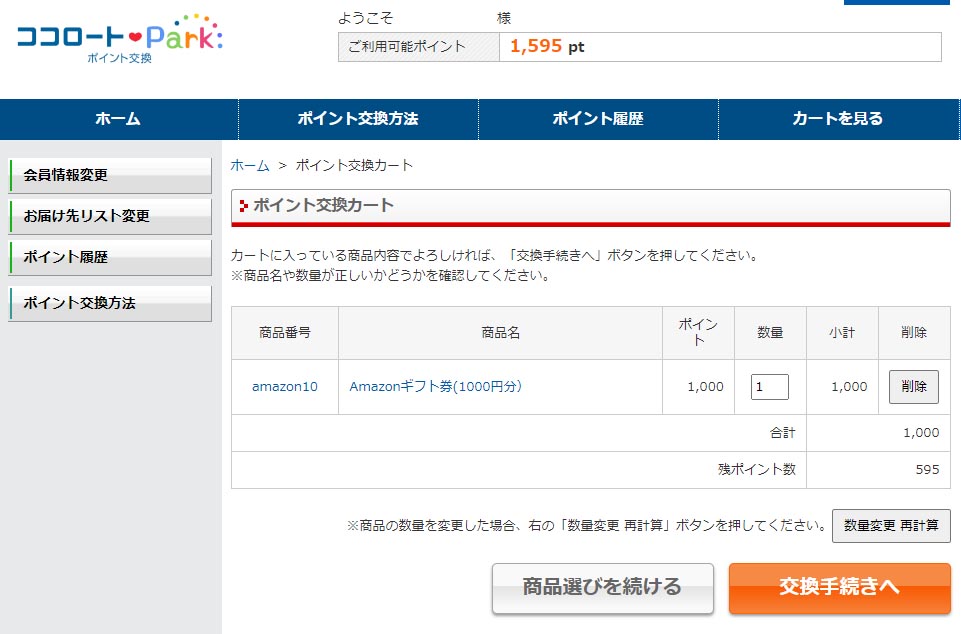Click the 小計 column header
Image resolution: width=961 pixels, height=634 pixels.
coord(842,333)
